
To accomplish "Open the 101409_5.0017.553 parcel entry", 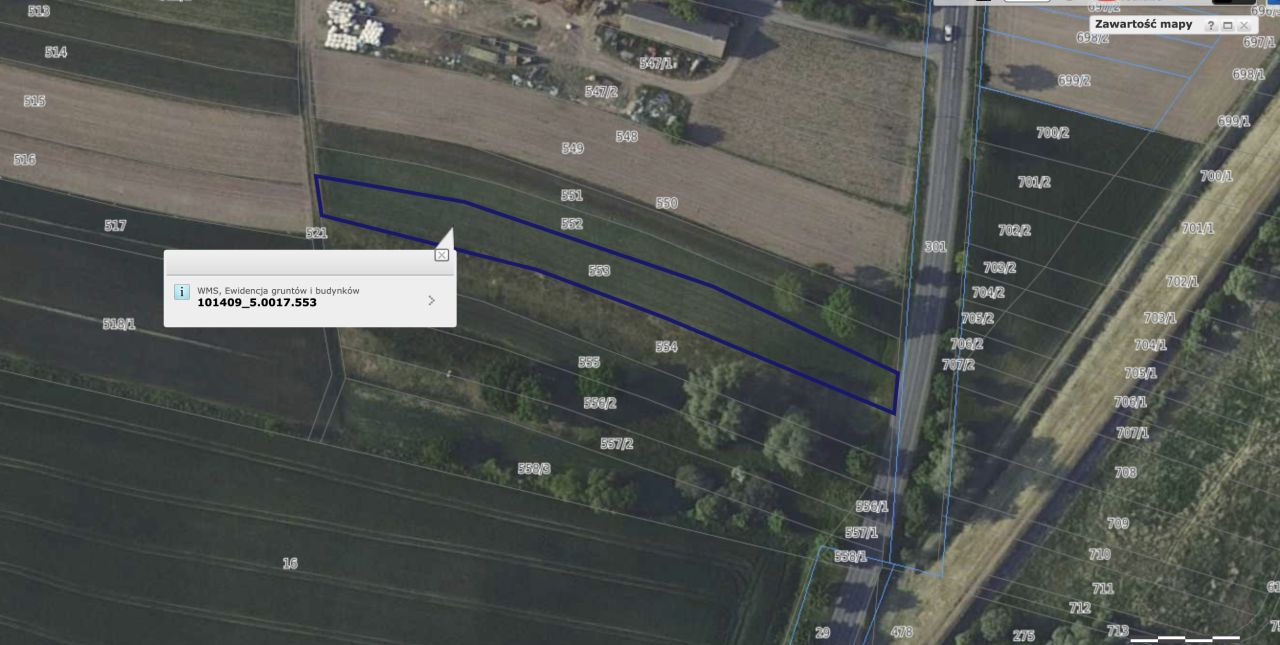I will click(257, 302).
